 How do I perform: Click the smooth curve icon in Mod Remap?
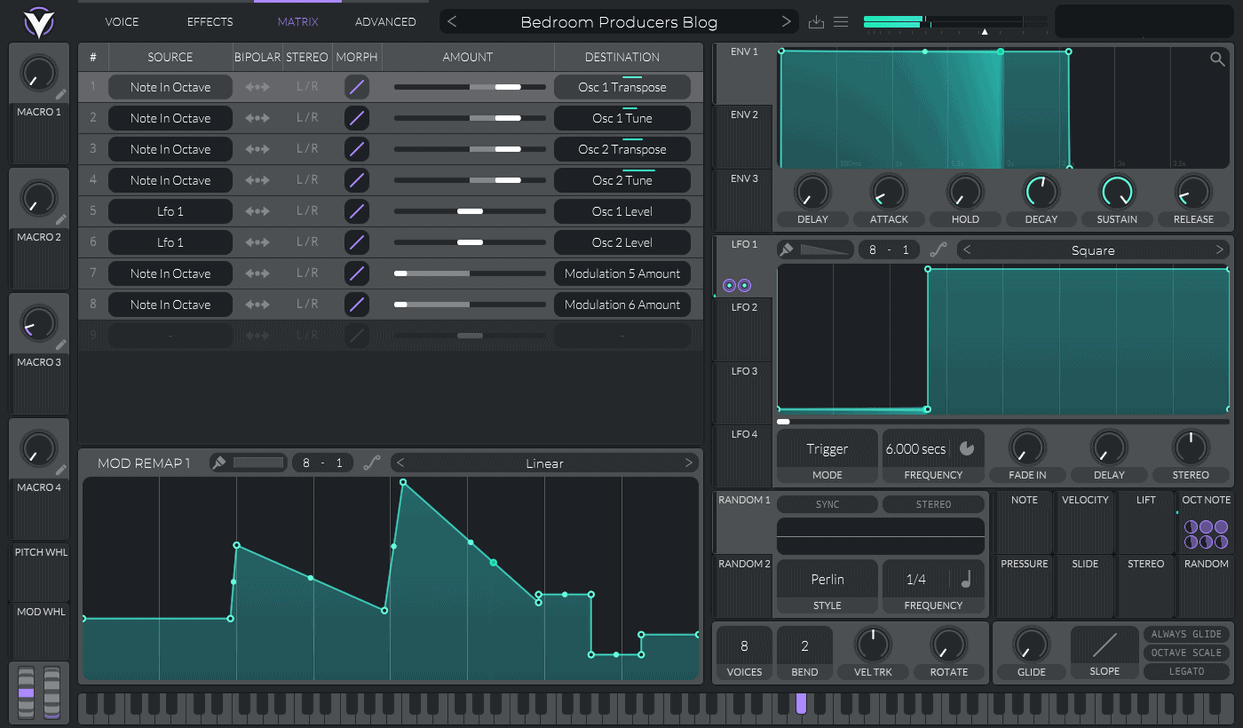click(372, 463)
